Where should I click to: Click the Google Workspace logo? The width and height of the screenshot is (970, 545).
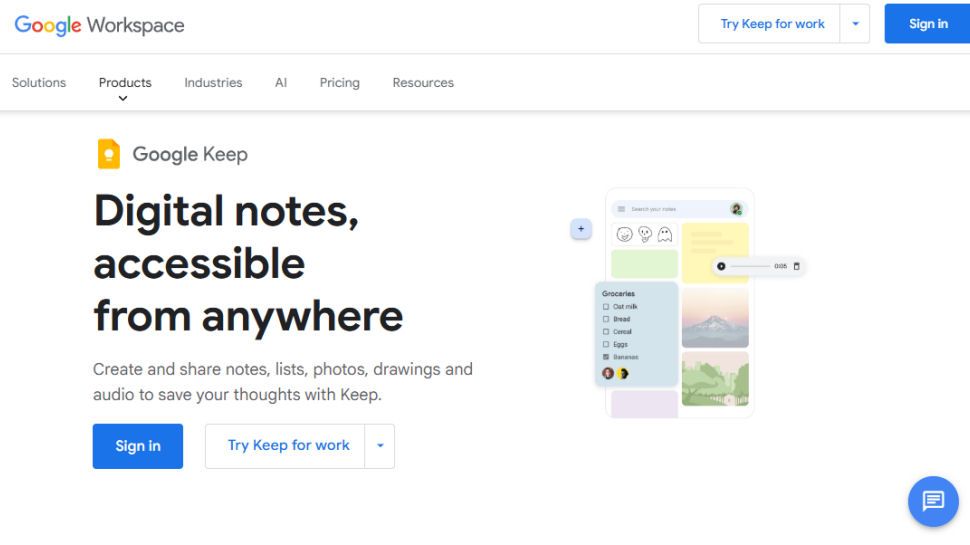(99, 25)
